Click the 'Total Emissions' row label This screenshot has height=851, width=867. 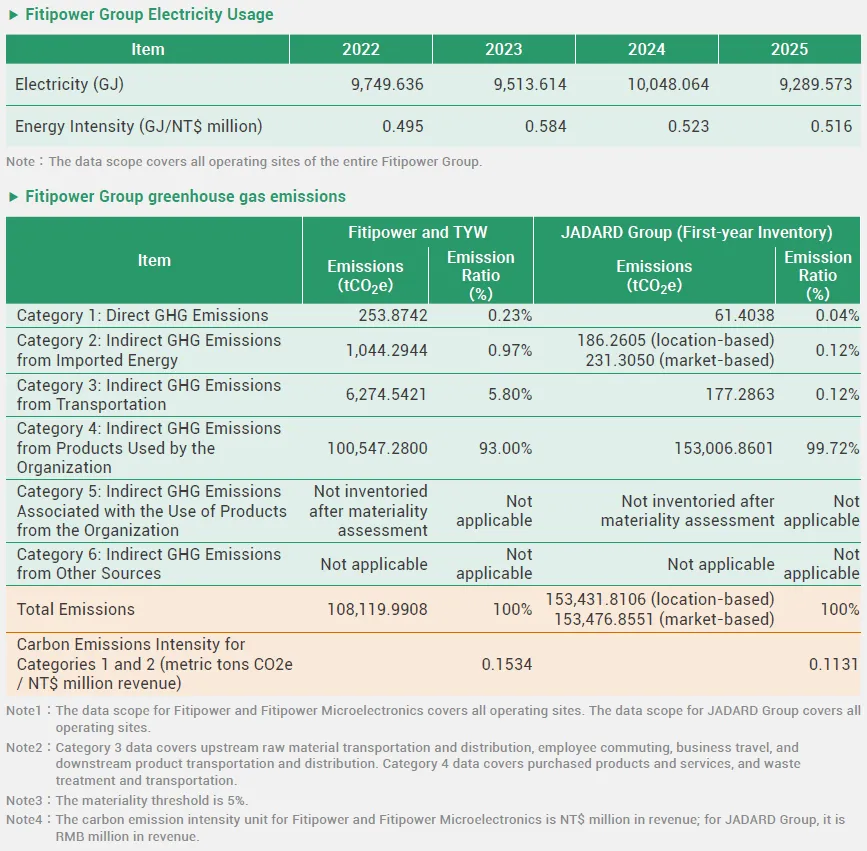(x=76, y=609)
